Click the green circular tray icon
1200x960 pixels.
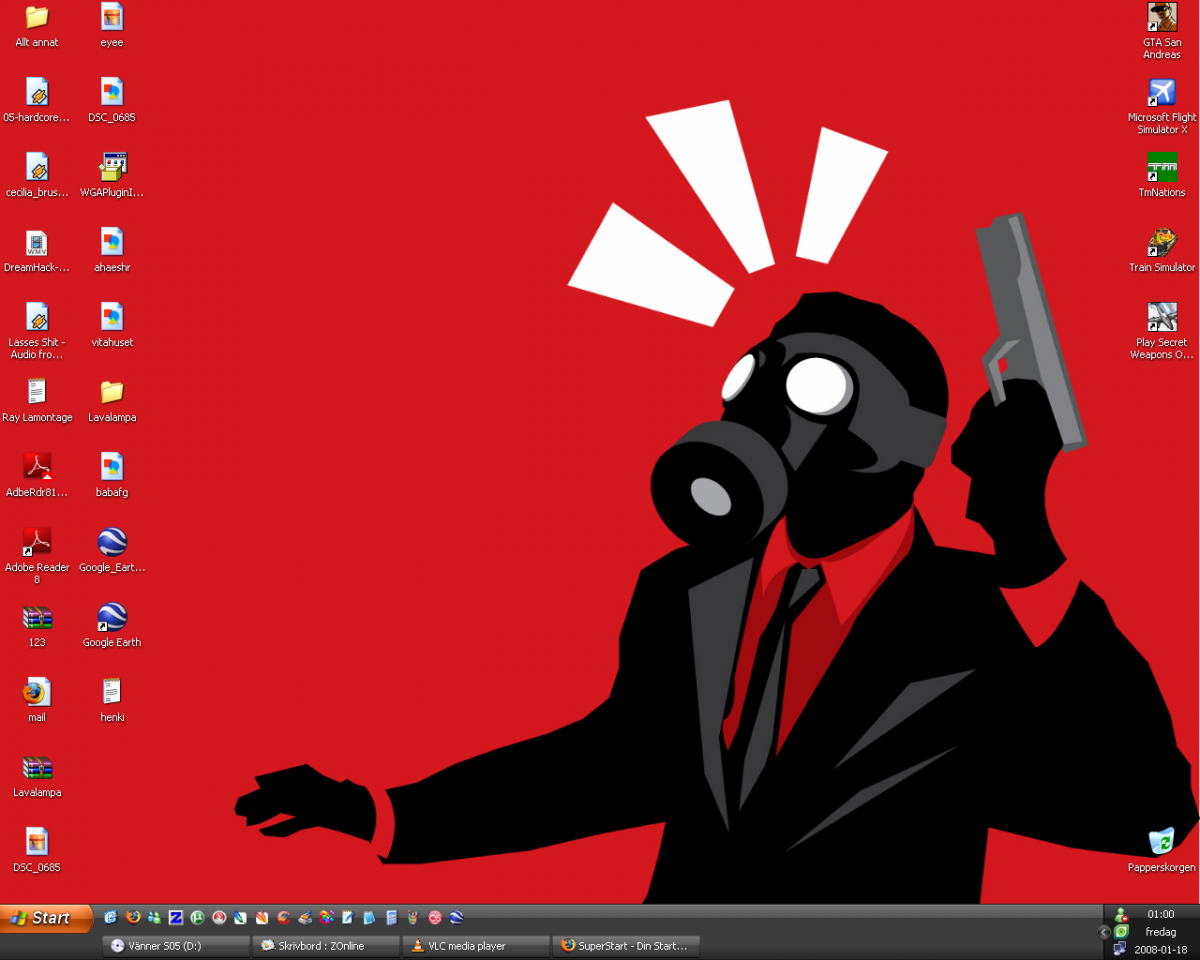1121,931
